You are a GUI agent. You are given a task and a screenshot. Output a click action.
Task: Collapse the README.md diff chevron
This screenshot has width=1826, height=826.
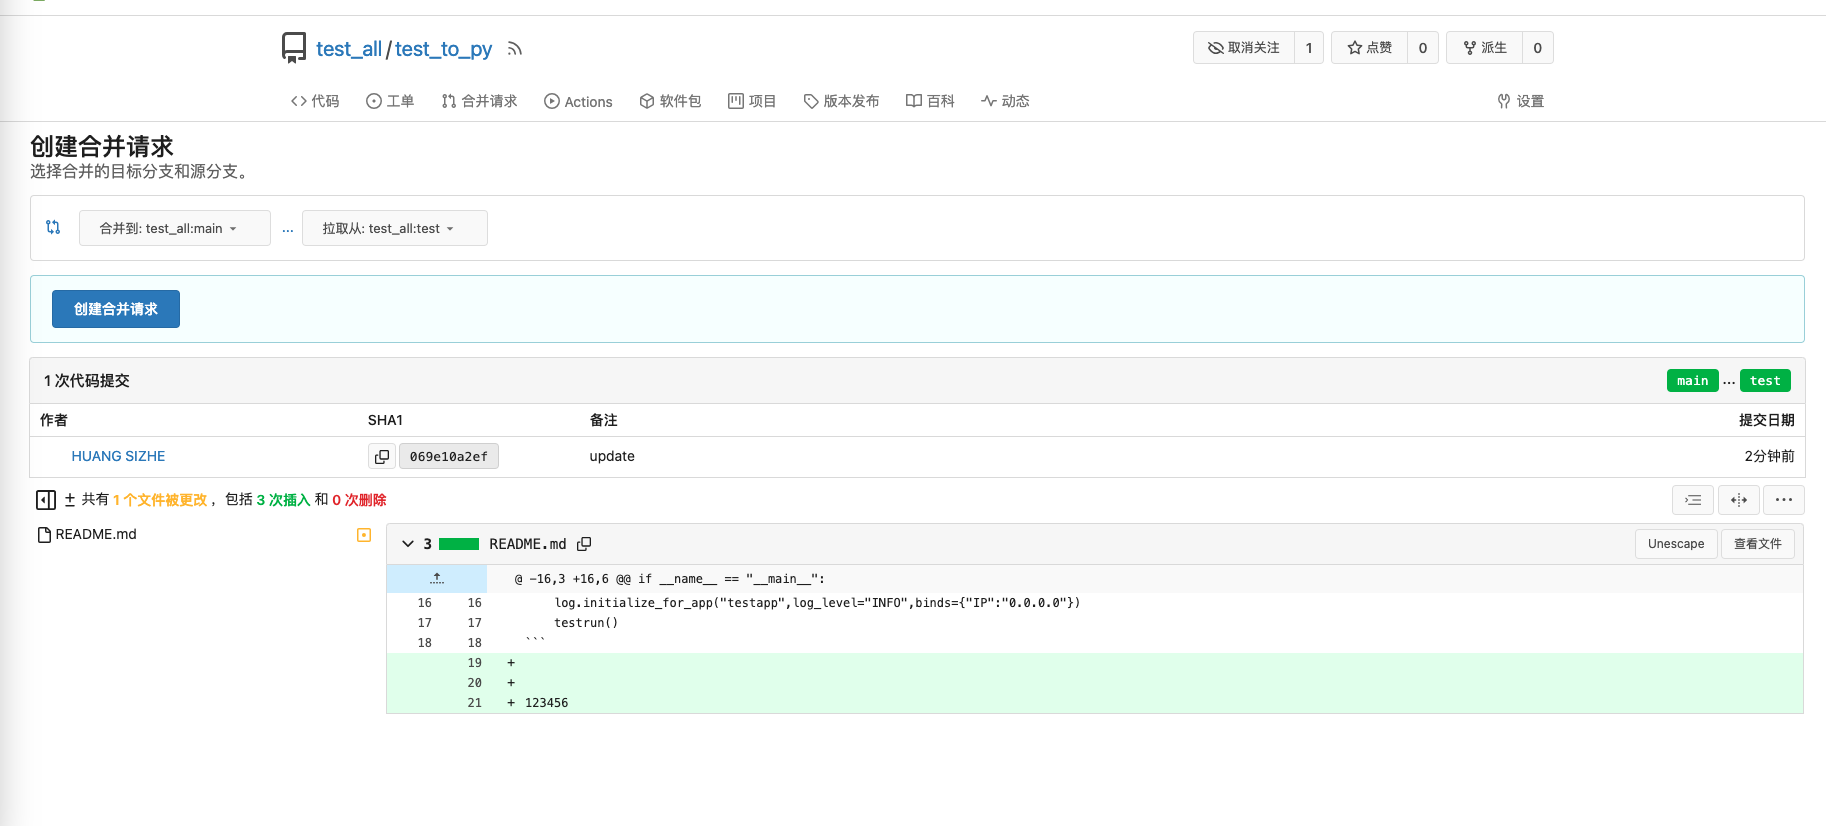pyautogui.click(x=408, y=544)
